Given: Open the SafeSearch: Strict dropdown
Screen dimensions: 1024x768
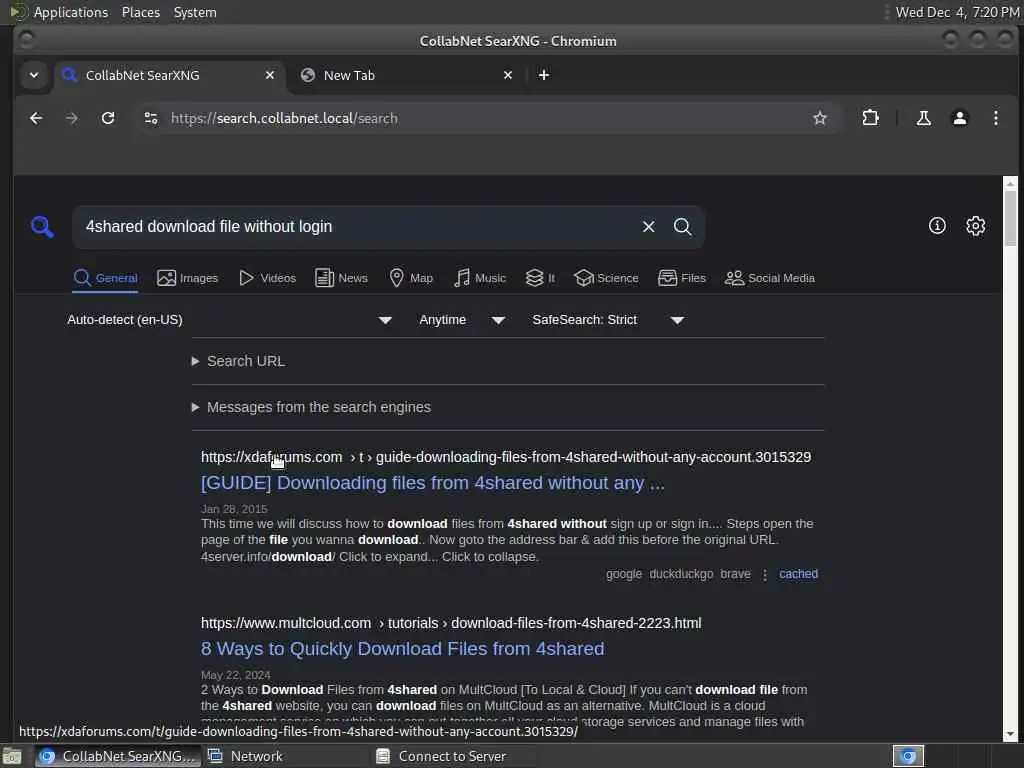Looking at the screenshot, I should coord(608,320).
